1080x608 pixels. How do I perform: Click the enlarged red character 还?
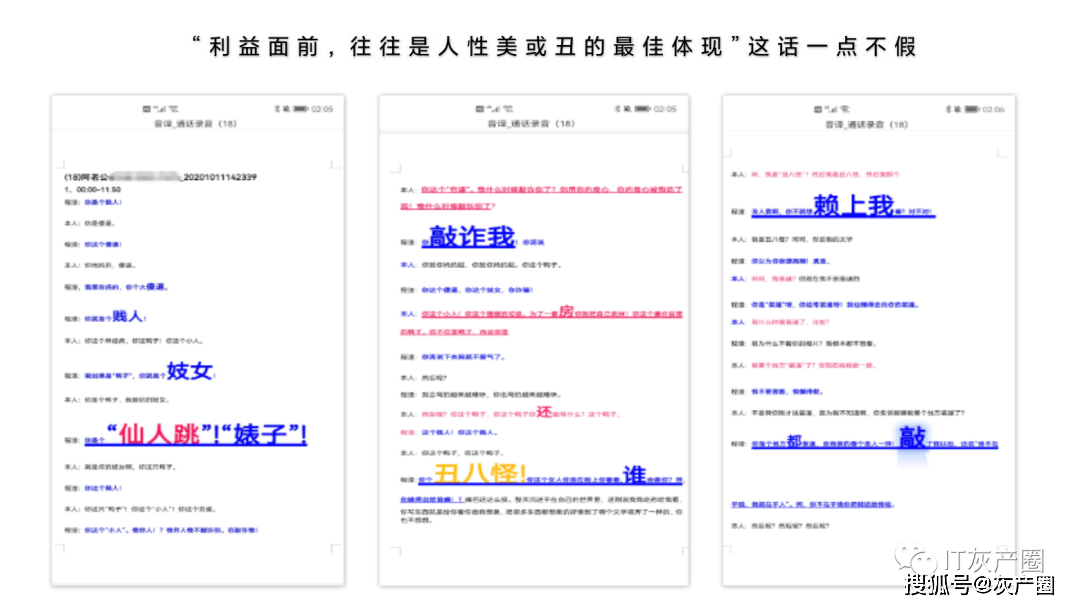544,412
